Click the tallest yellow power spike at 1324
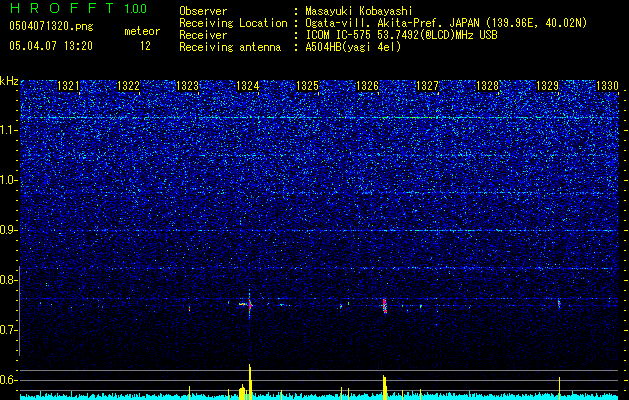The width and height of the screenshot is (629, 400). [250, 382]
